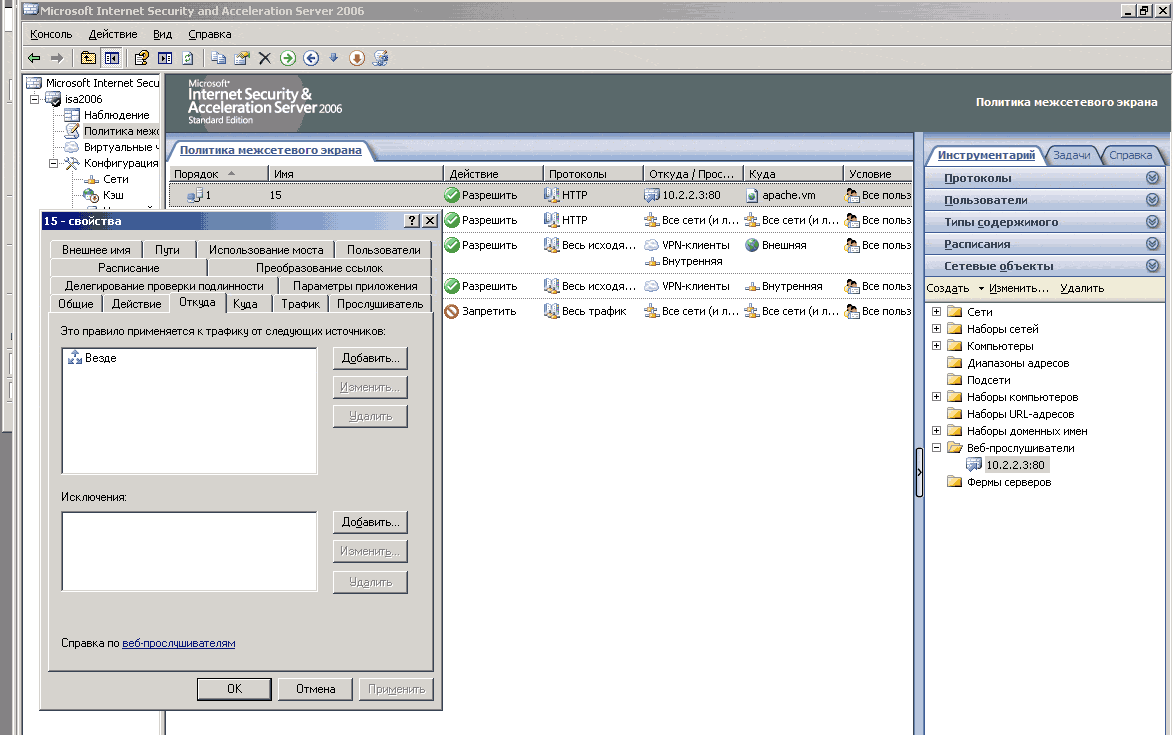
Task: Toggle the console tree show/hide icon
Action: coord(111,58)
